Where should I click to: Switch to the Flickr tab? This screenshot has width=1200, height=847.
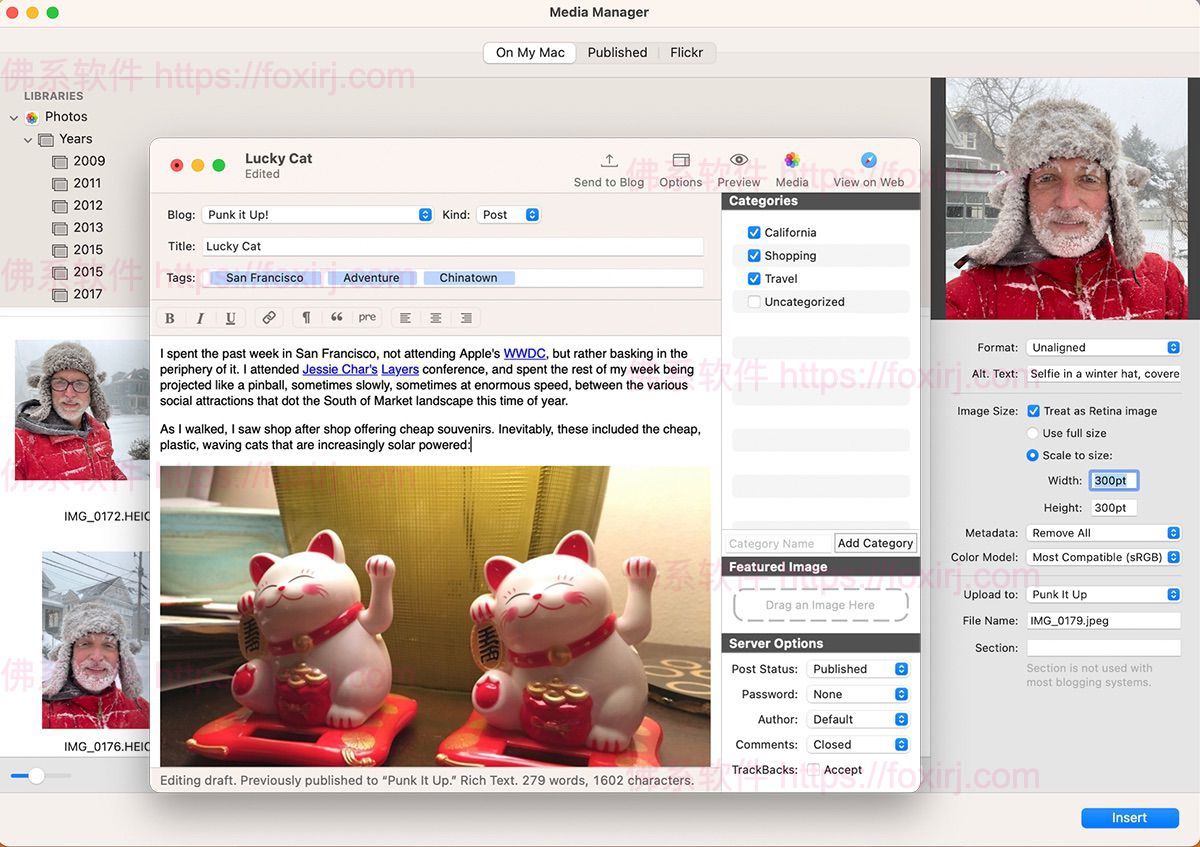[x=687, y=52]
